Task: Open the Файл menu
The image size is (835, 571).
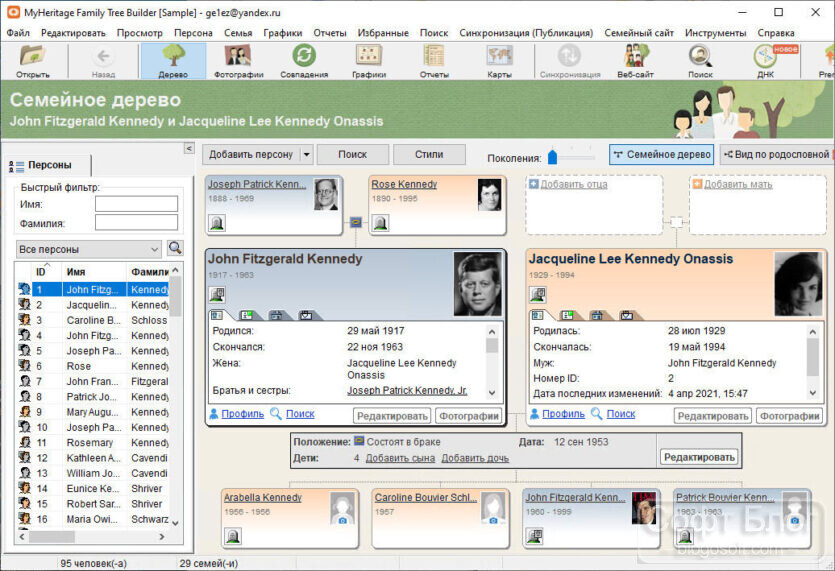Action: pyautogui.click(x=18, y=32)
